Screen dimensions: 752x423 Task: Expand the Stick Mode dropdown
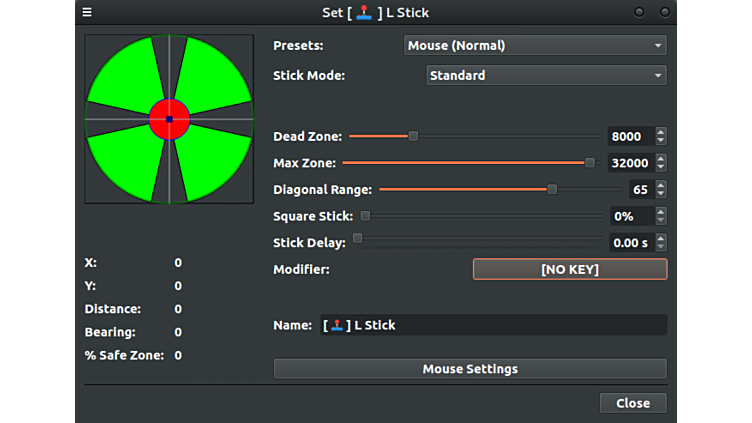(x=546, y=75)
